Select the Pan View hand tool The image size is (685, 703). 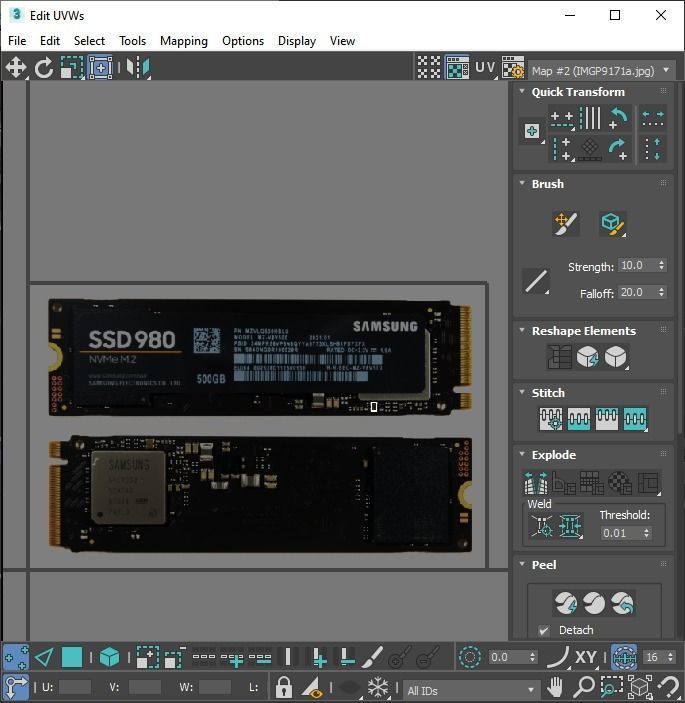coord(555,686)
